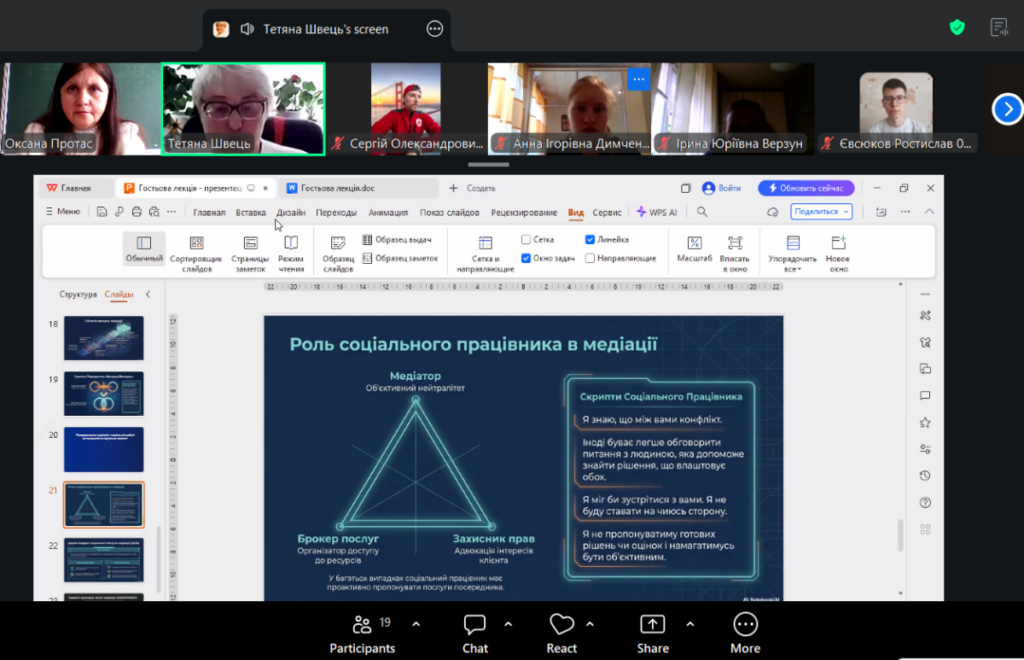
Task: Click the Share screen button
Action: [652, 634]
